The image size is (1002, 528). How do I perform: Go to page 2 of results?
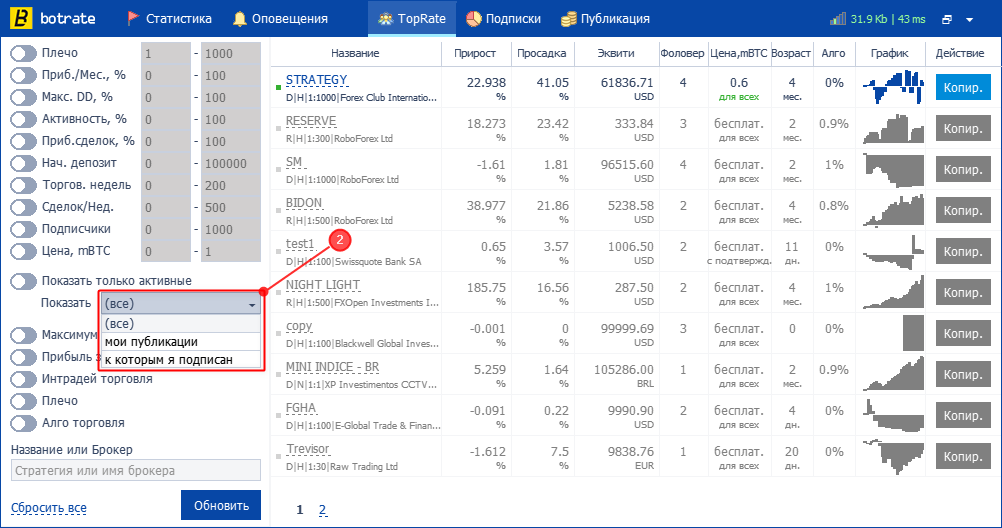323,509
